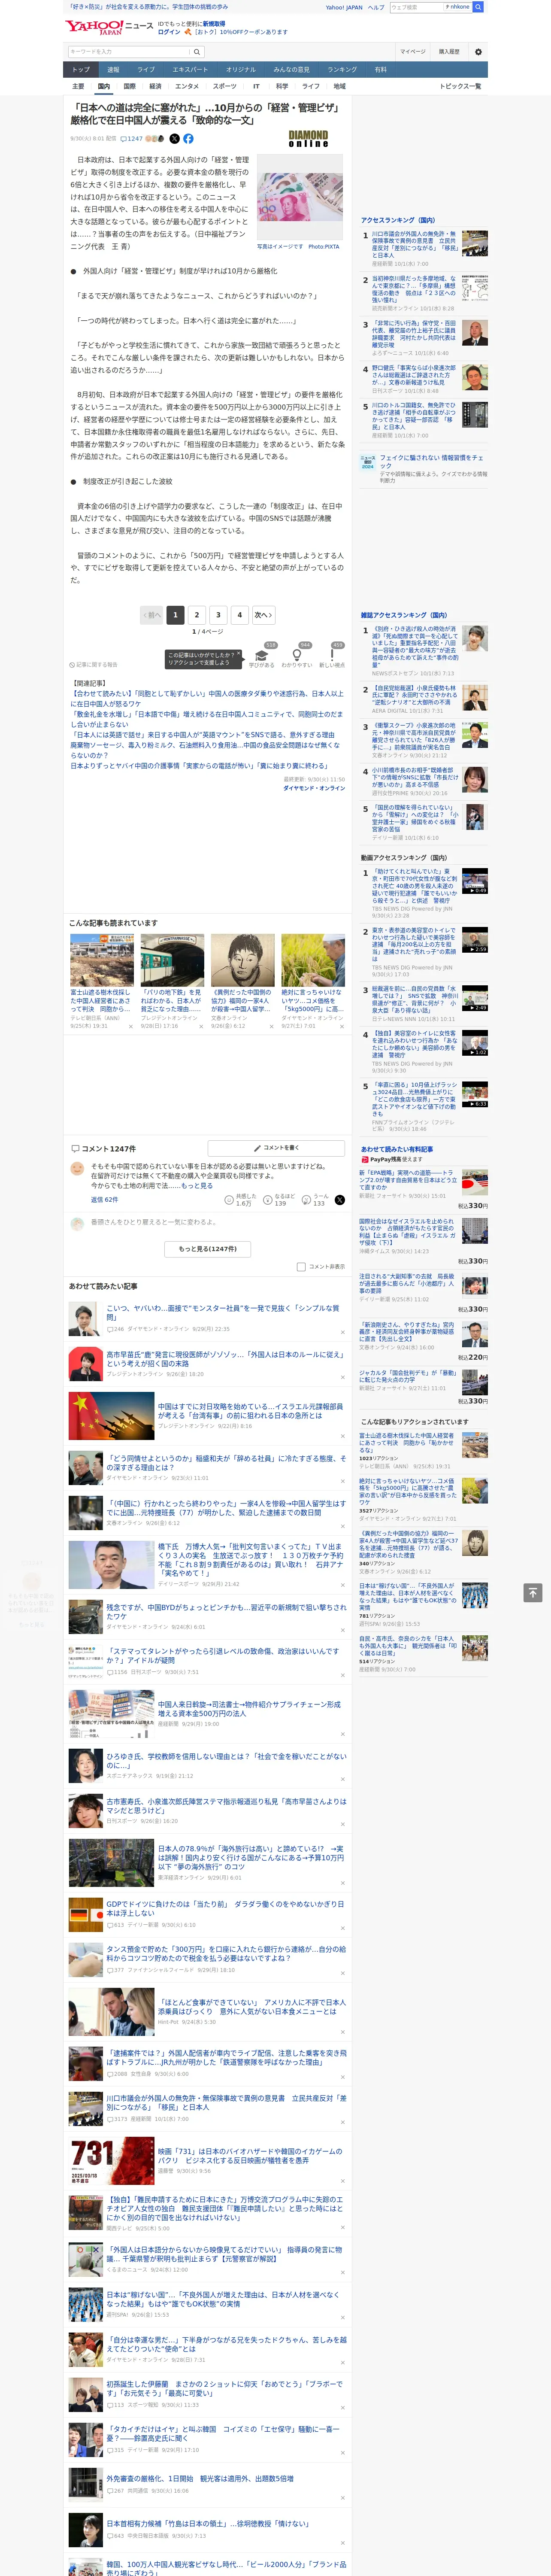
Task: Click the コメントを書く button
Action: [x=276, y=1148]
